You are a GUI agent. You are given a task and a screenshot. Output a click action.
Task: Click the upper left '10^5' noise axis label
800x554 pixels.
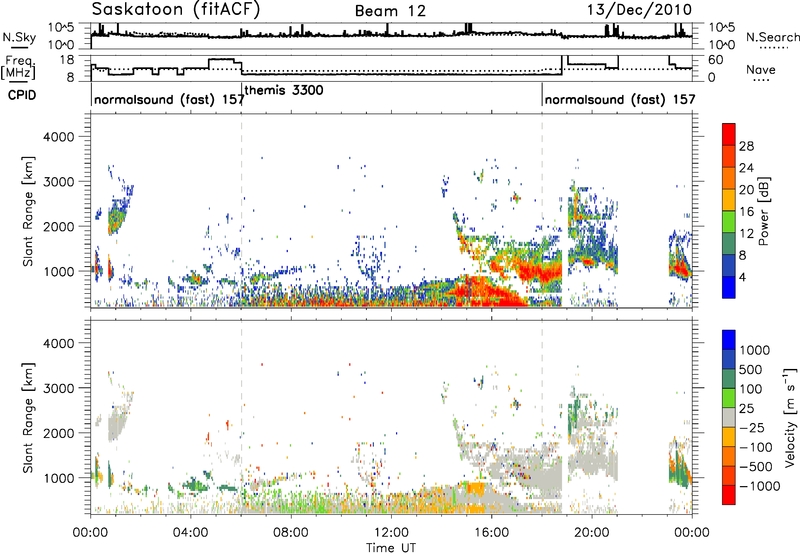61,28
